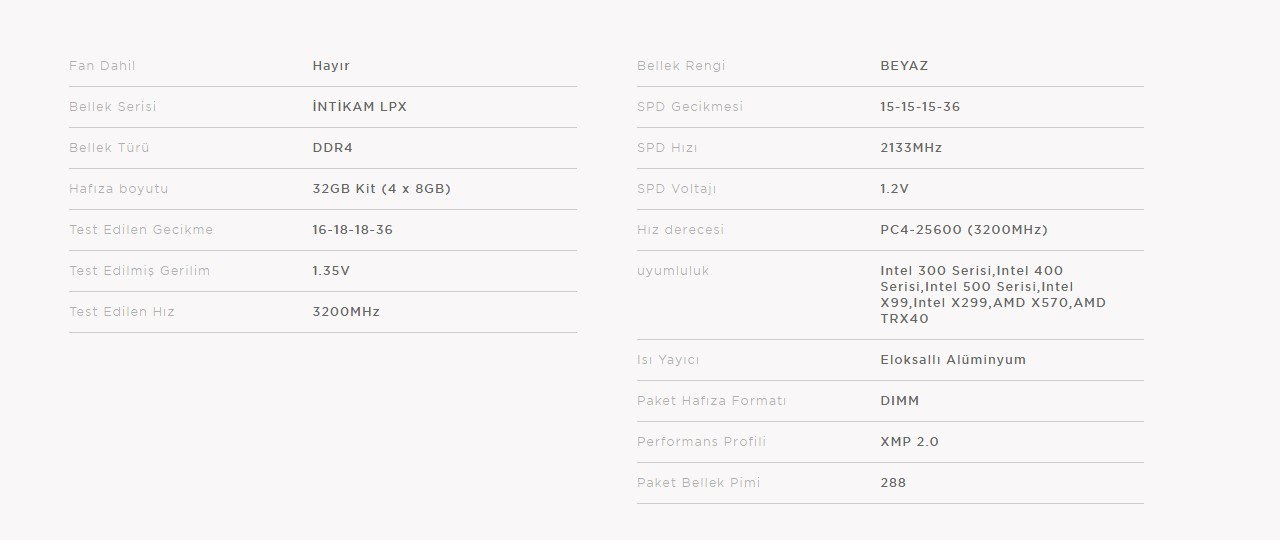1280x540 pixels.
Task: Select the PC4-25600 (3200MHz) speed rating
Action: 964,230
